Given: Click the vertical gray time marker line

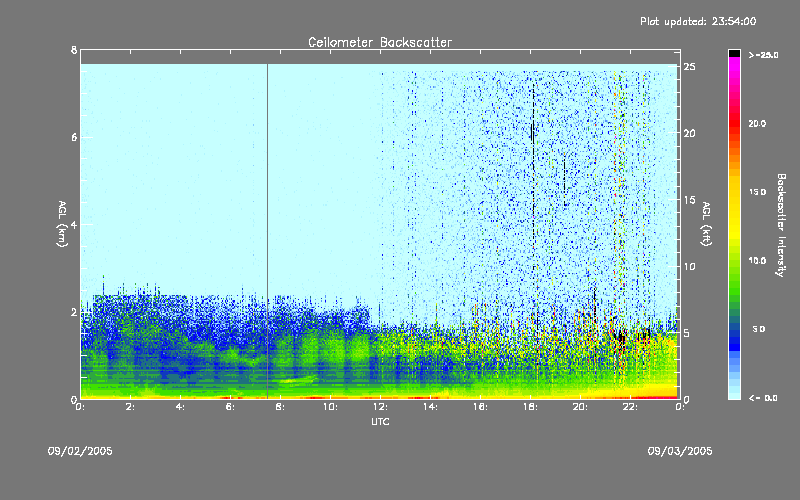Looking at the screenshot, I should (267, 231).
